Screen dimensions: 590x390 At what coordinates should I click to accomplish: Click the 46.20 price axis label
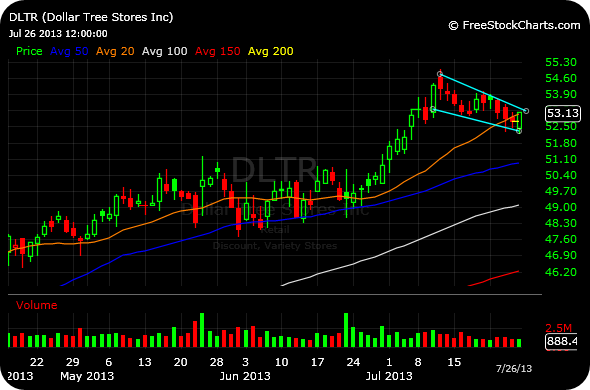click(x=561, y=272)
